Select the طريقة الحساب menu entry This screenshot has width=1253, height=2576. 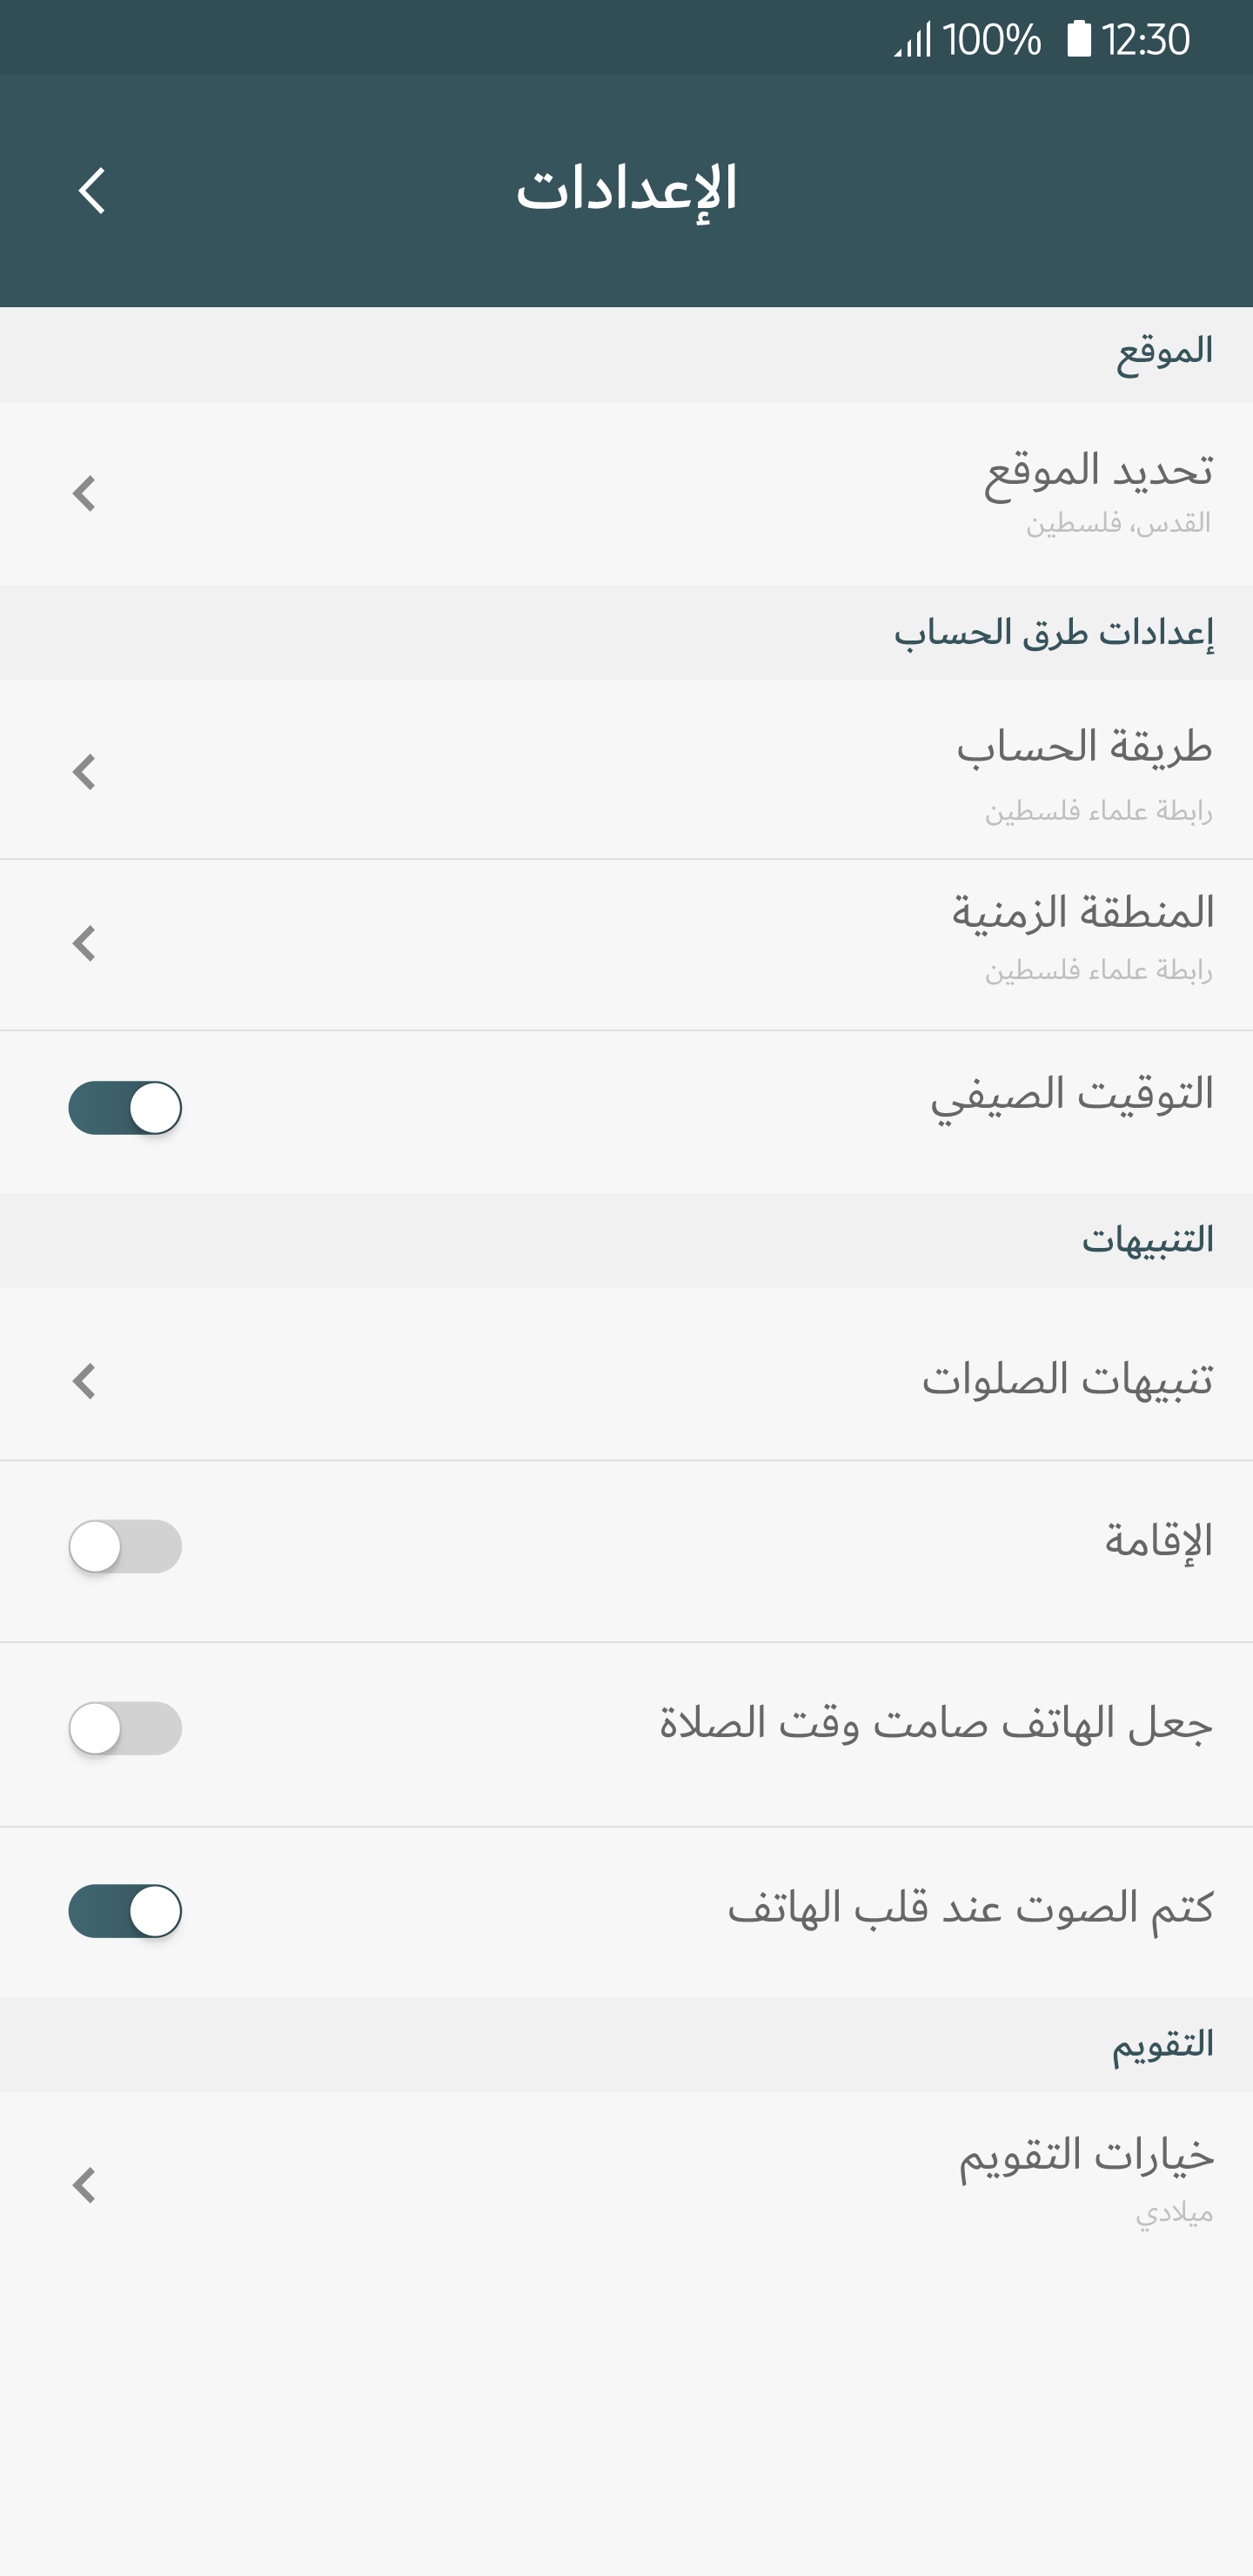click(1084, 748)
